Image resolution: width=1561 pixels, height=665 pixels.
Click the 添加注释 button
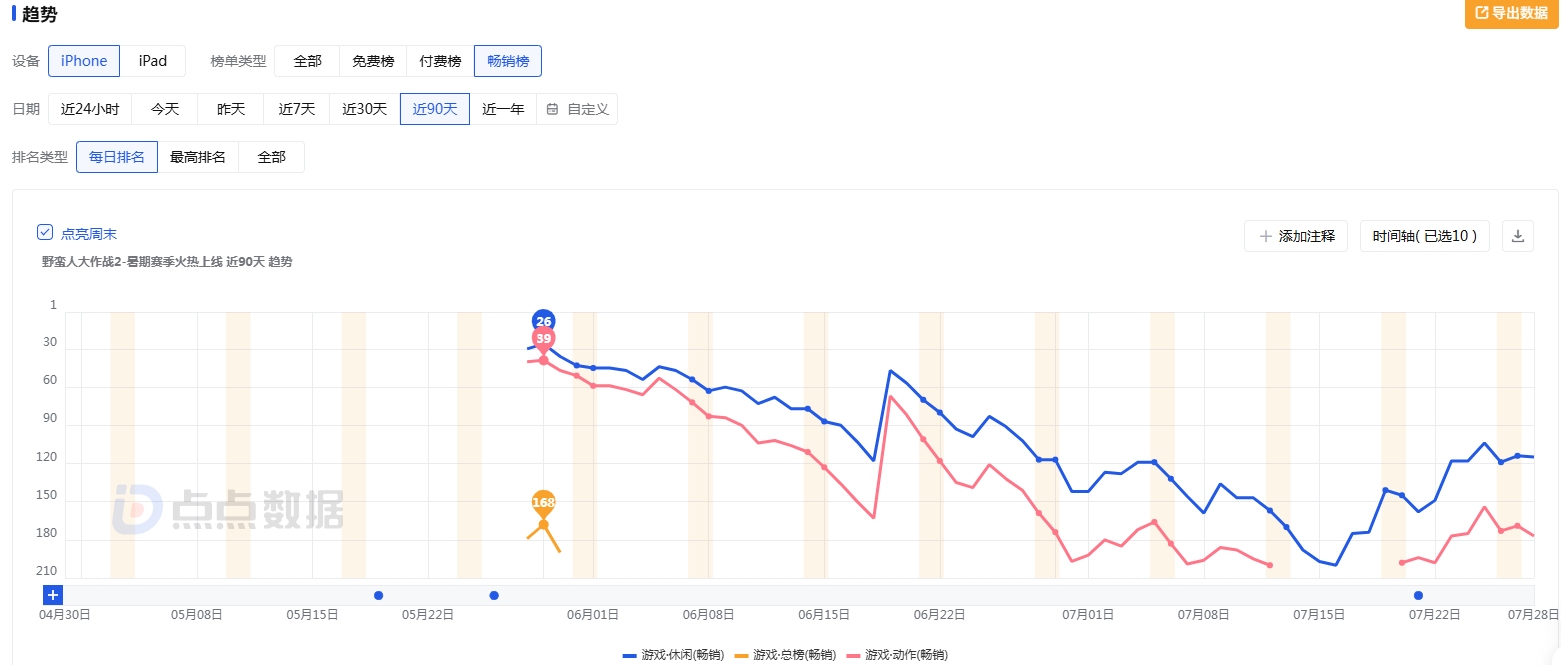(x=1296, y=236)
